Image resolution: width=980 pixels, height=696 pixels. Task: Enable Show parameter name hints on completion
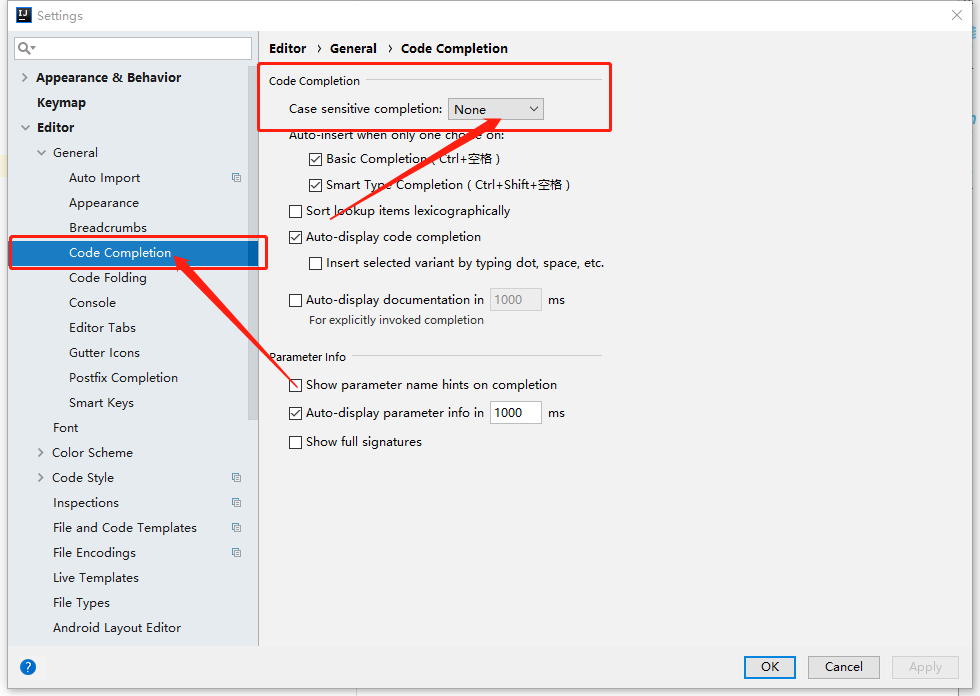point(296,385)
